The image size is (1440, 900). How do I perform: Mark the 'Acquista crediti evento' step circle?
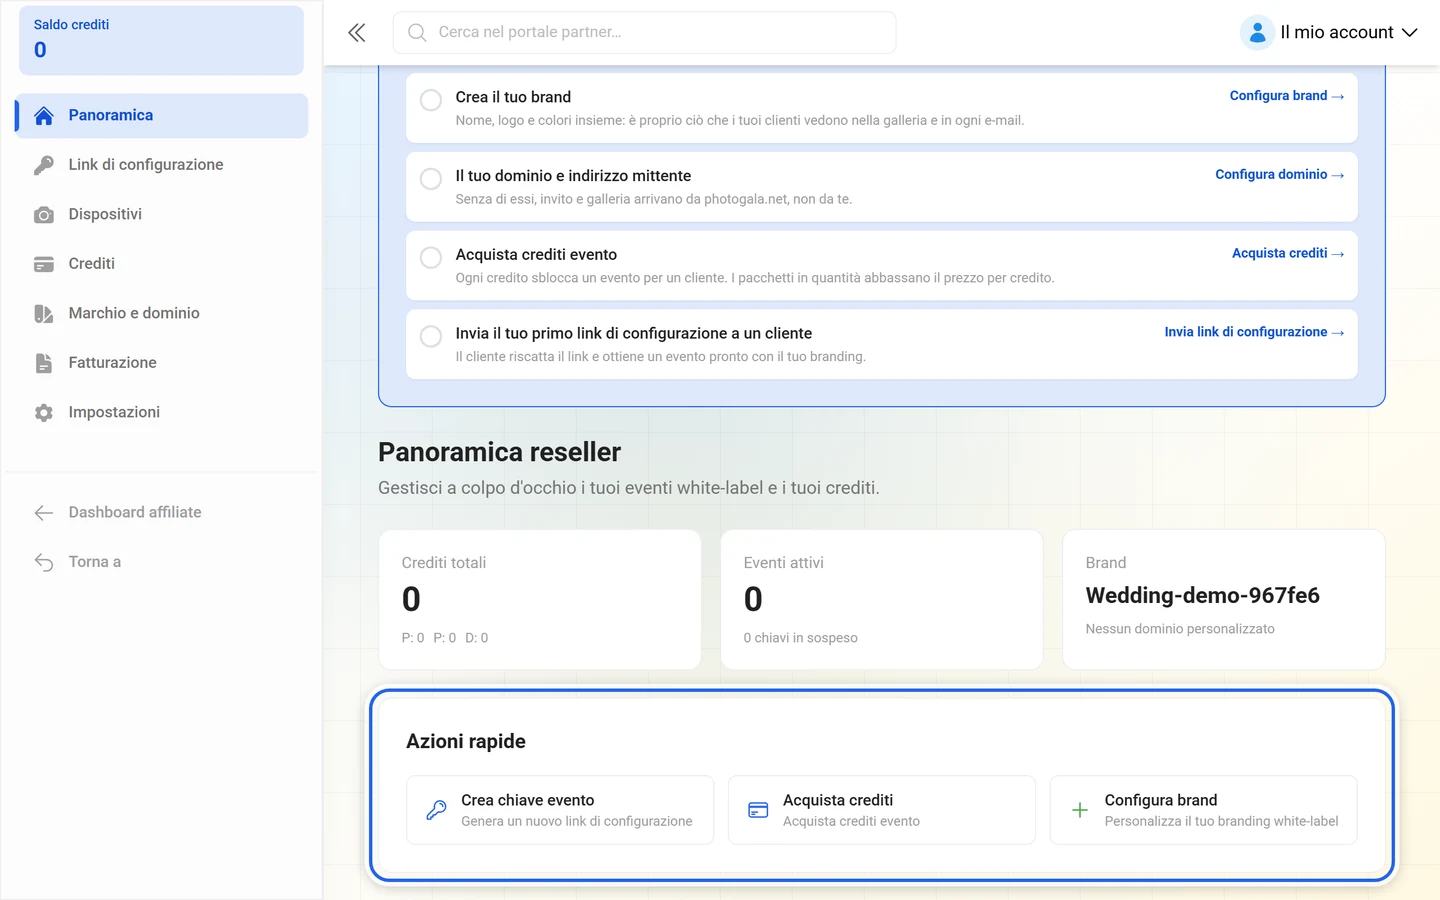(x=431, y=258)
